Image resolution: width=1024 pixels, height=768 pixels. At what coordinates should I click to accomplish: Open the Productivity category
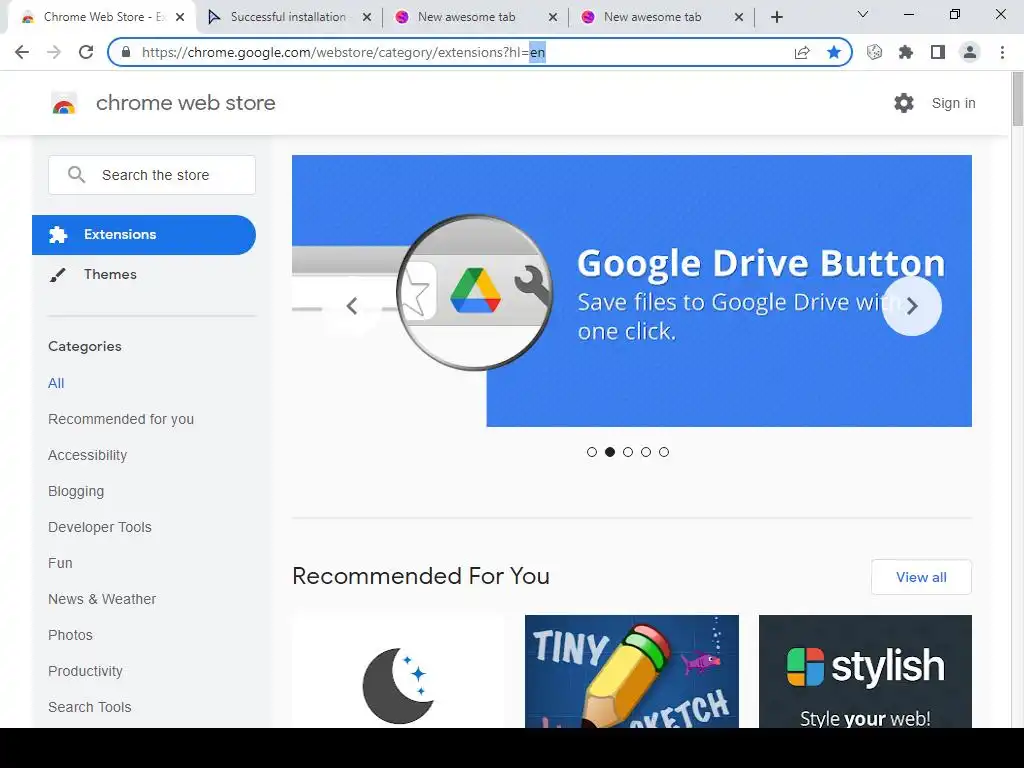point(85,671)
